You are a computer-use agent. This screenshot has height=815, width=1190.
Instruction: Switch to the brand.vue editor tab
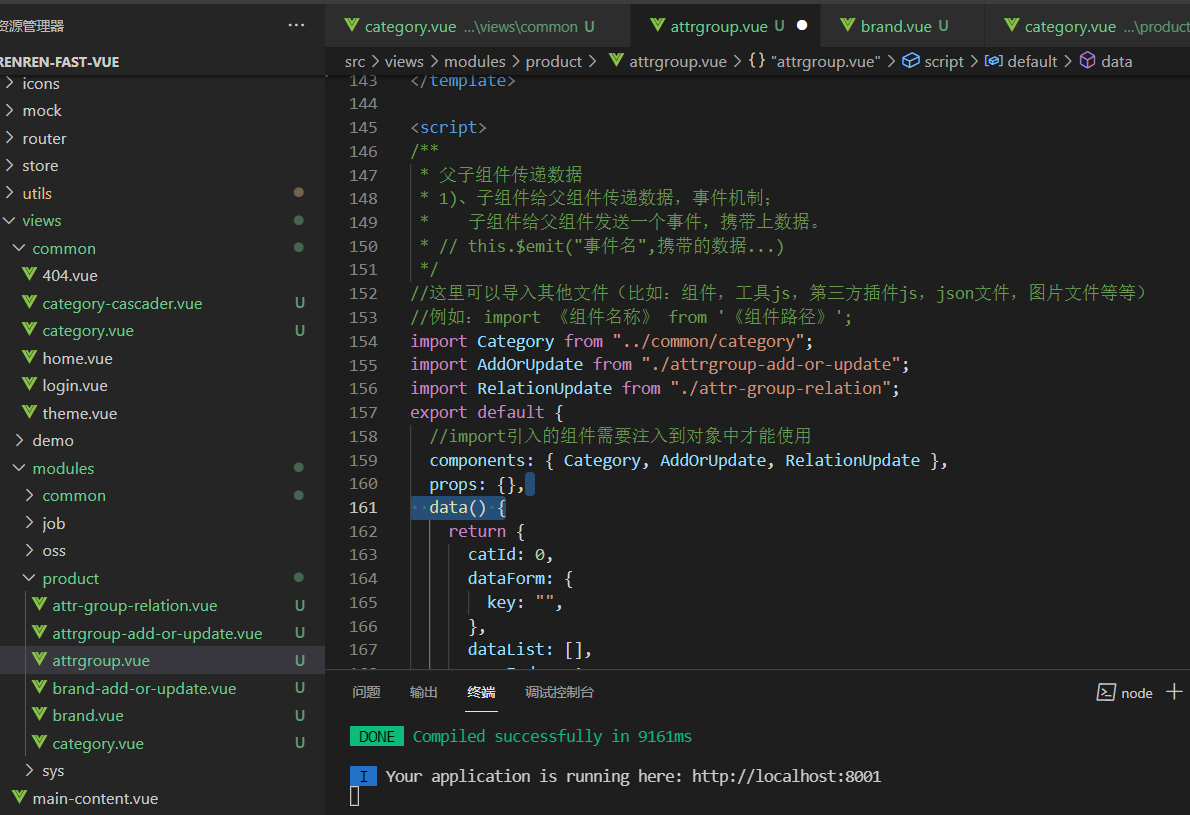coord(896,27)
